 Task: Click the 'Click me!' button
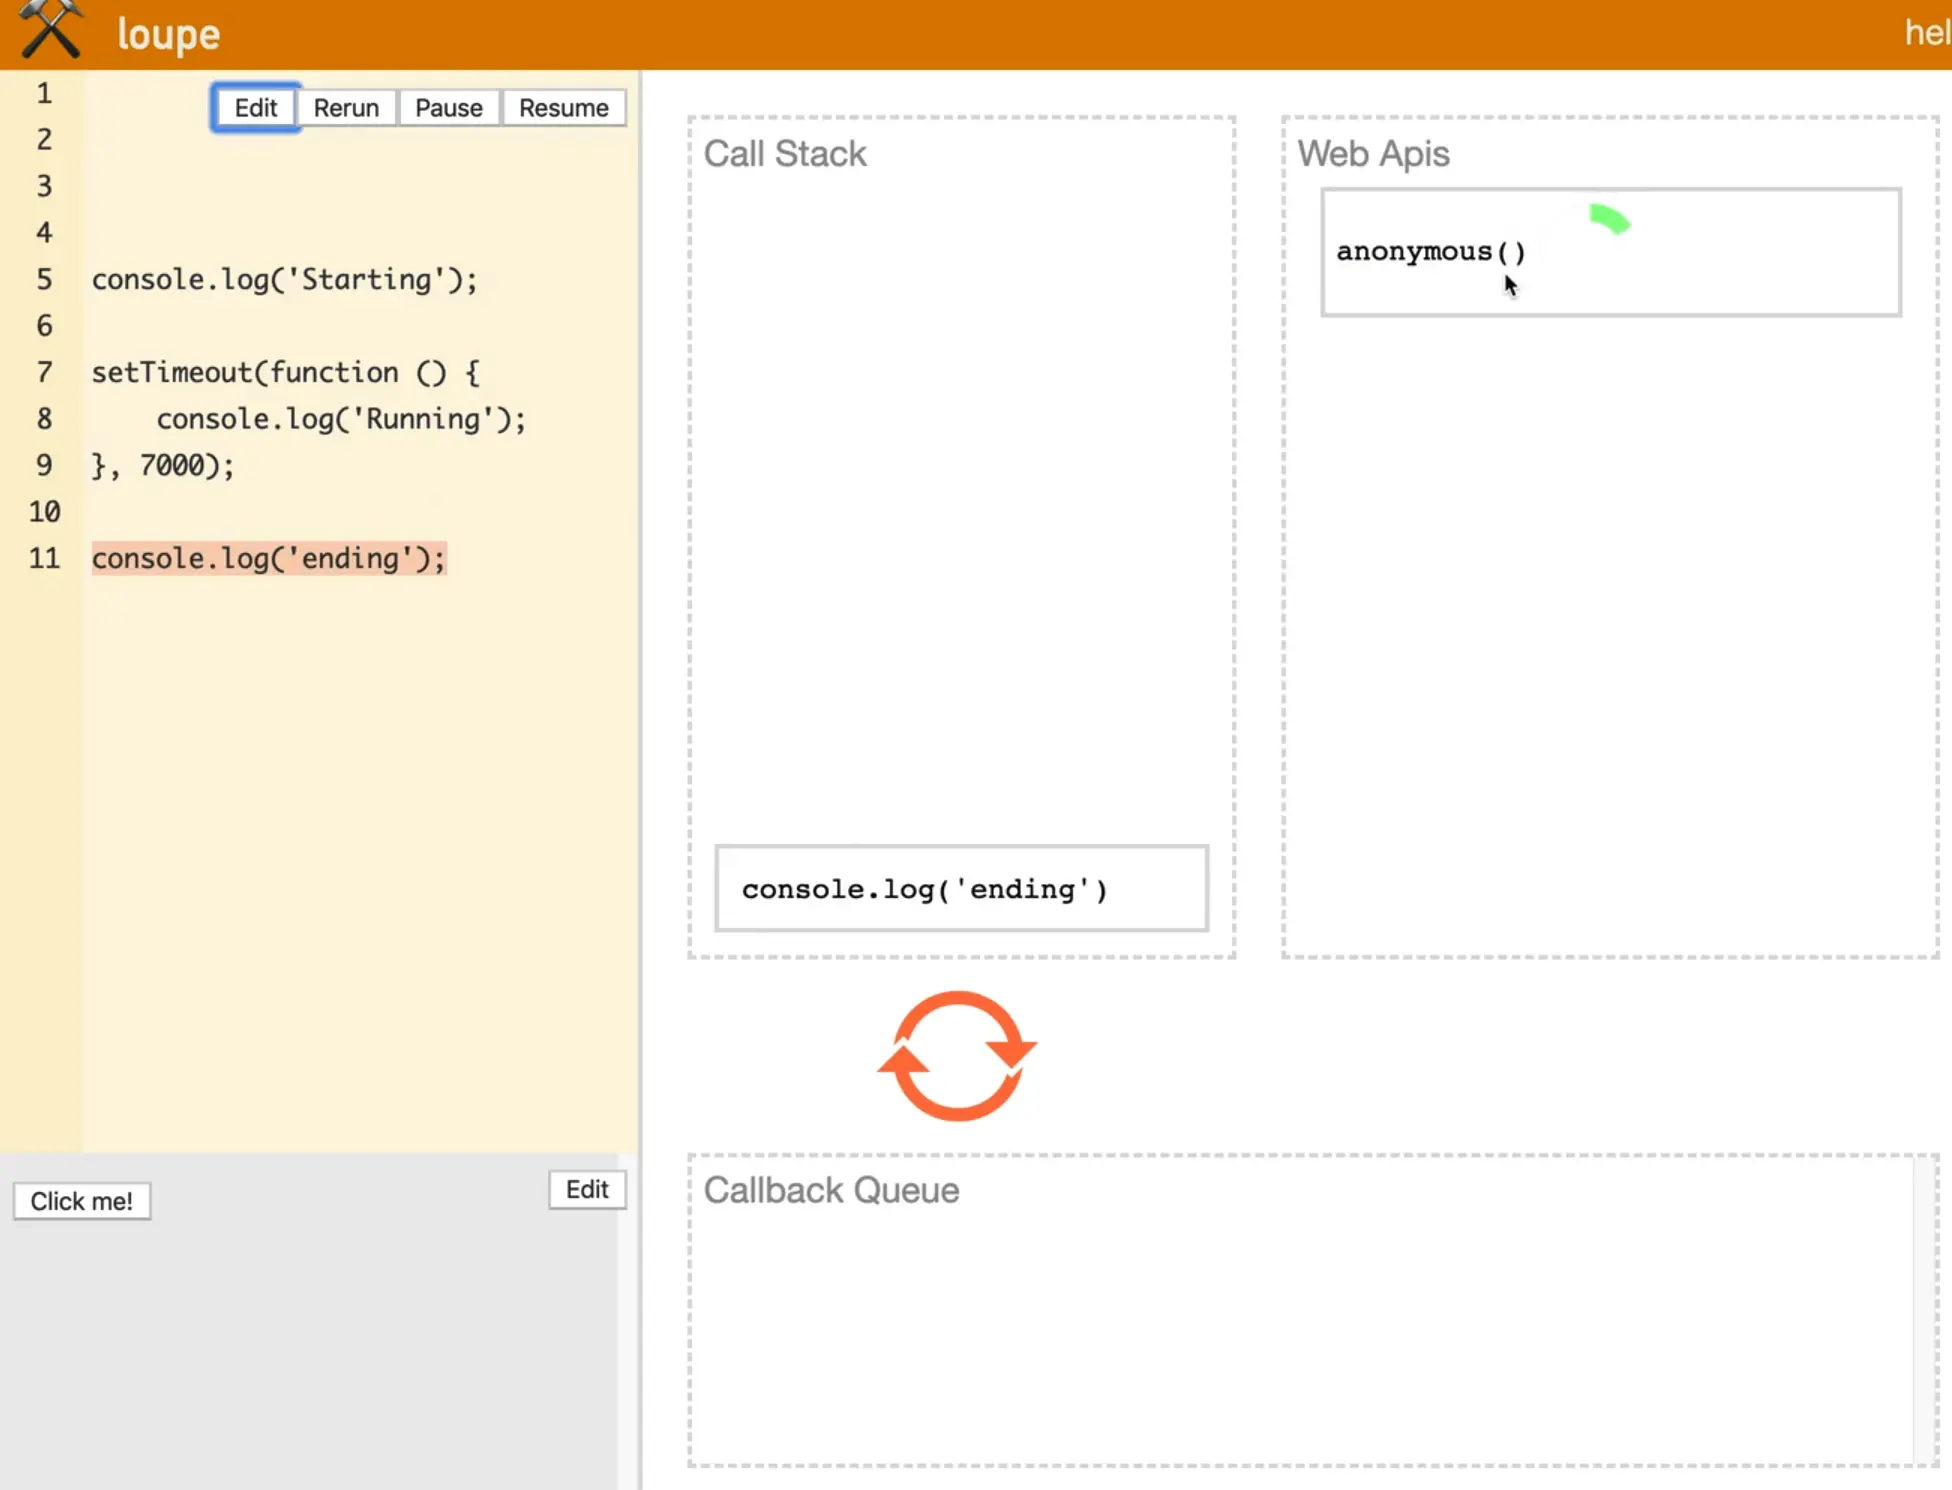tap(81, 1201)
